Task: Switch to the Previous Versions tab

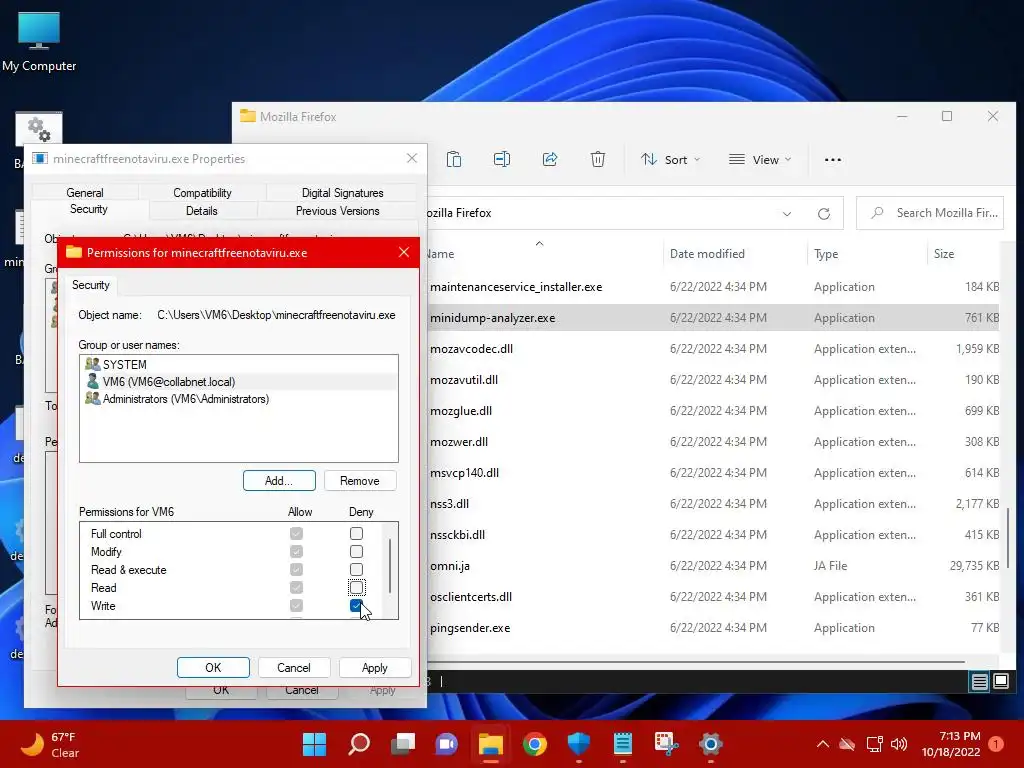Action: click(338, 211)
